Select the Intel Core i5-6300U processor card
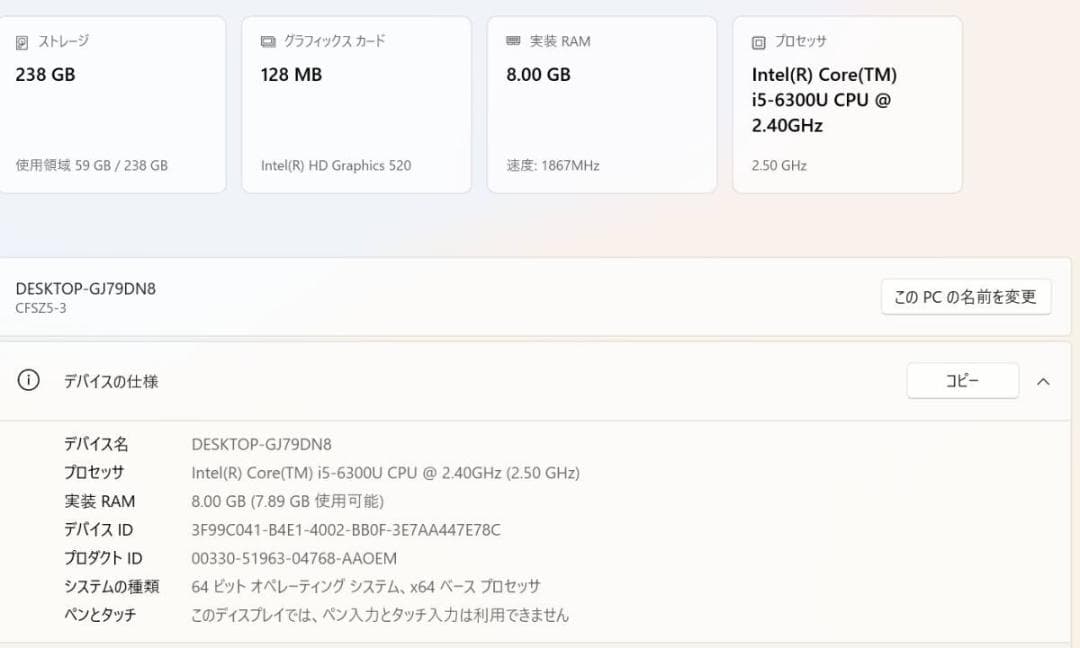Image resolution: width=1080 pixels, height=648 pixels. pyautogui.click(x=847, y=103)
